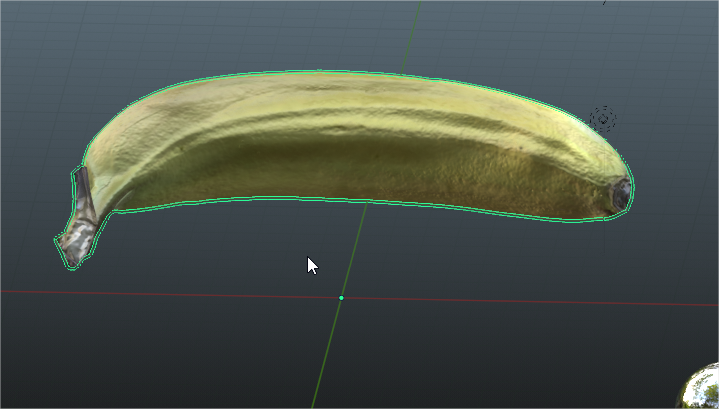Image resolution: width=719 pixels, height=409 pixels.
Task: Click the center of the dashed light gizmo
Action: pyautogui.click(x=603, y=120)
